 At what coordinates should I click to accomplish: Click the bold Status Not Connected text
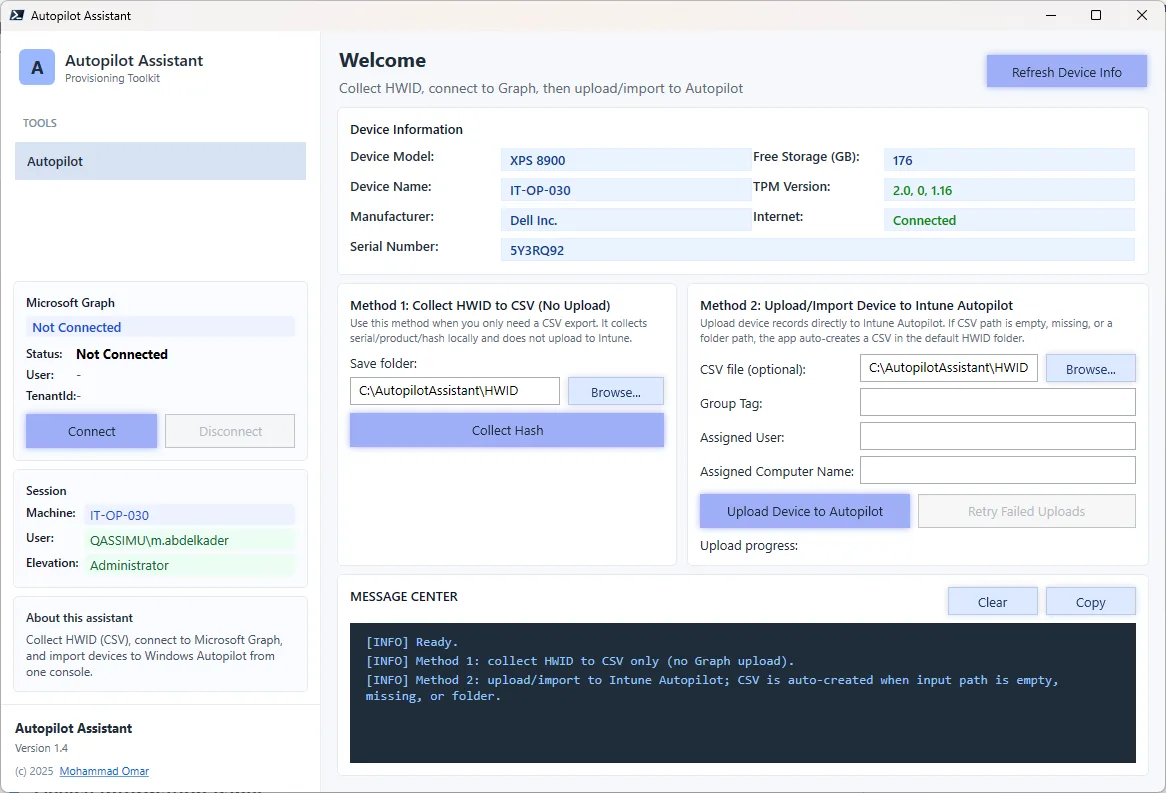tap(122, 354)
